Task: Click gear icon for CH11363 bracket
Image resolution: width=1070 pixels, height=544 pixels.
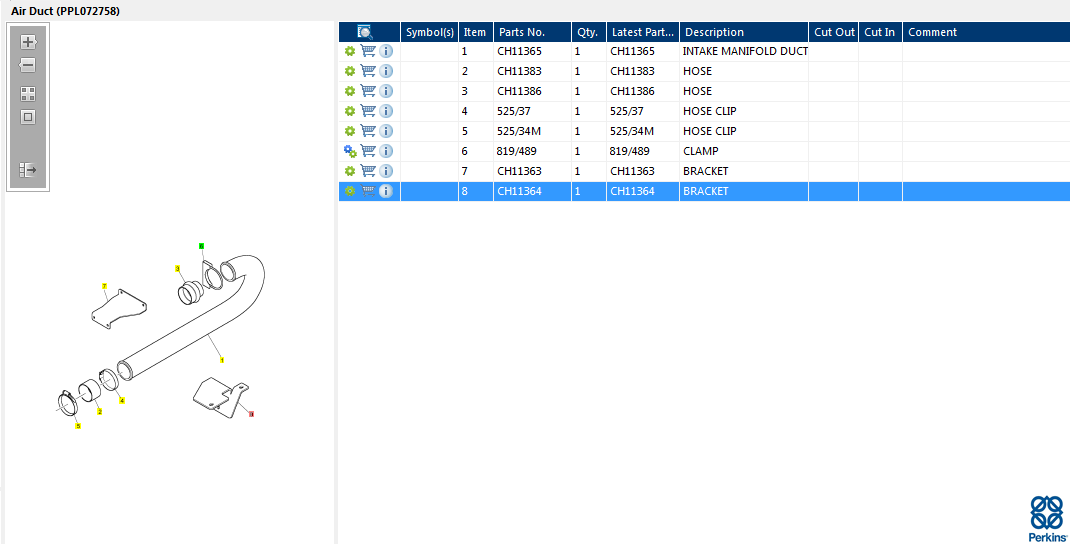Action: pos(349,171)
